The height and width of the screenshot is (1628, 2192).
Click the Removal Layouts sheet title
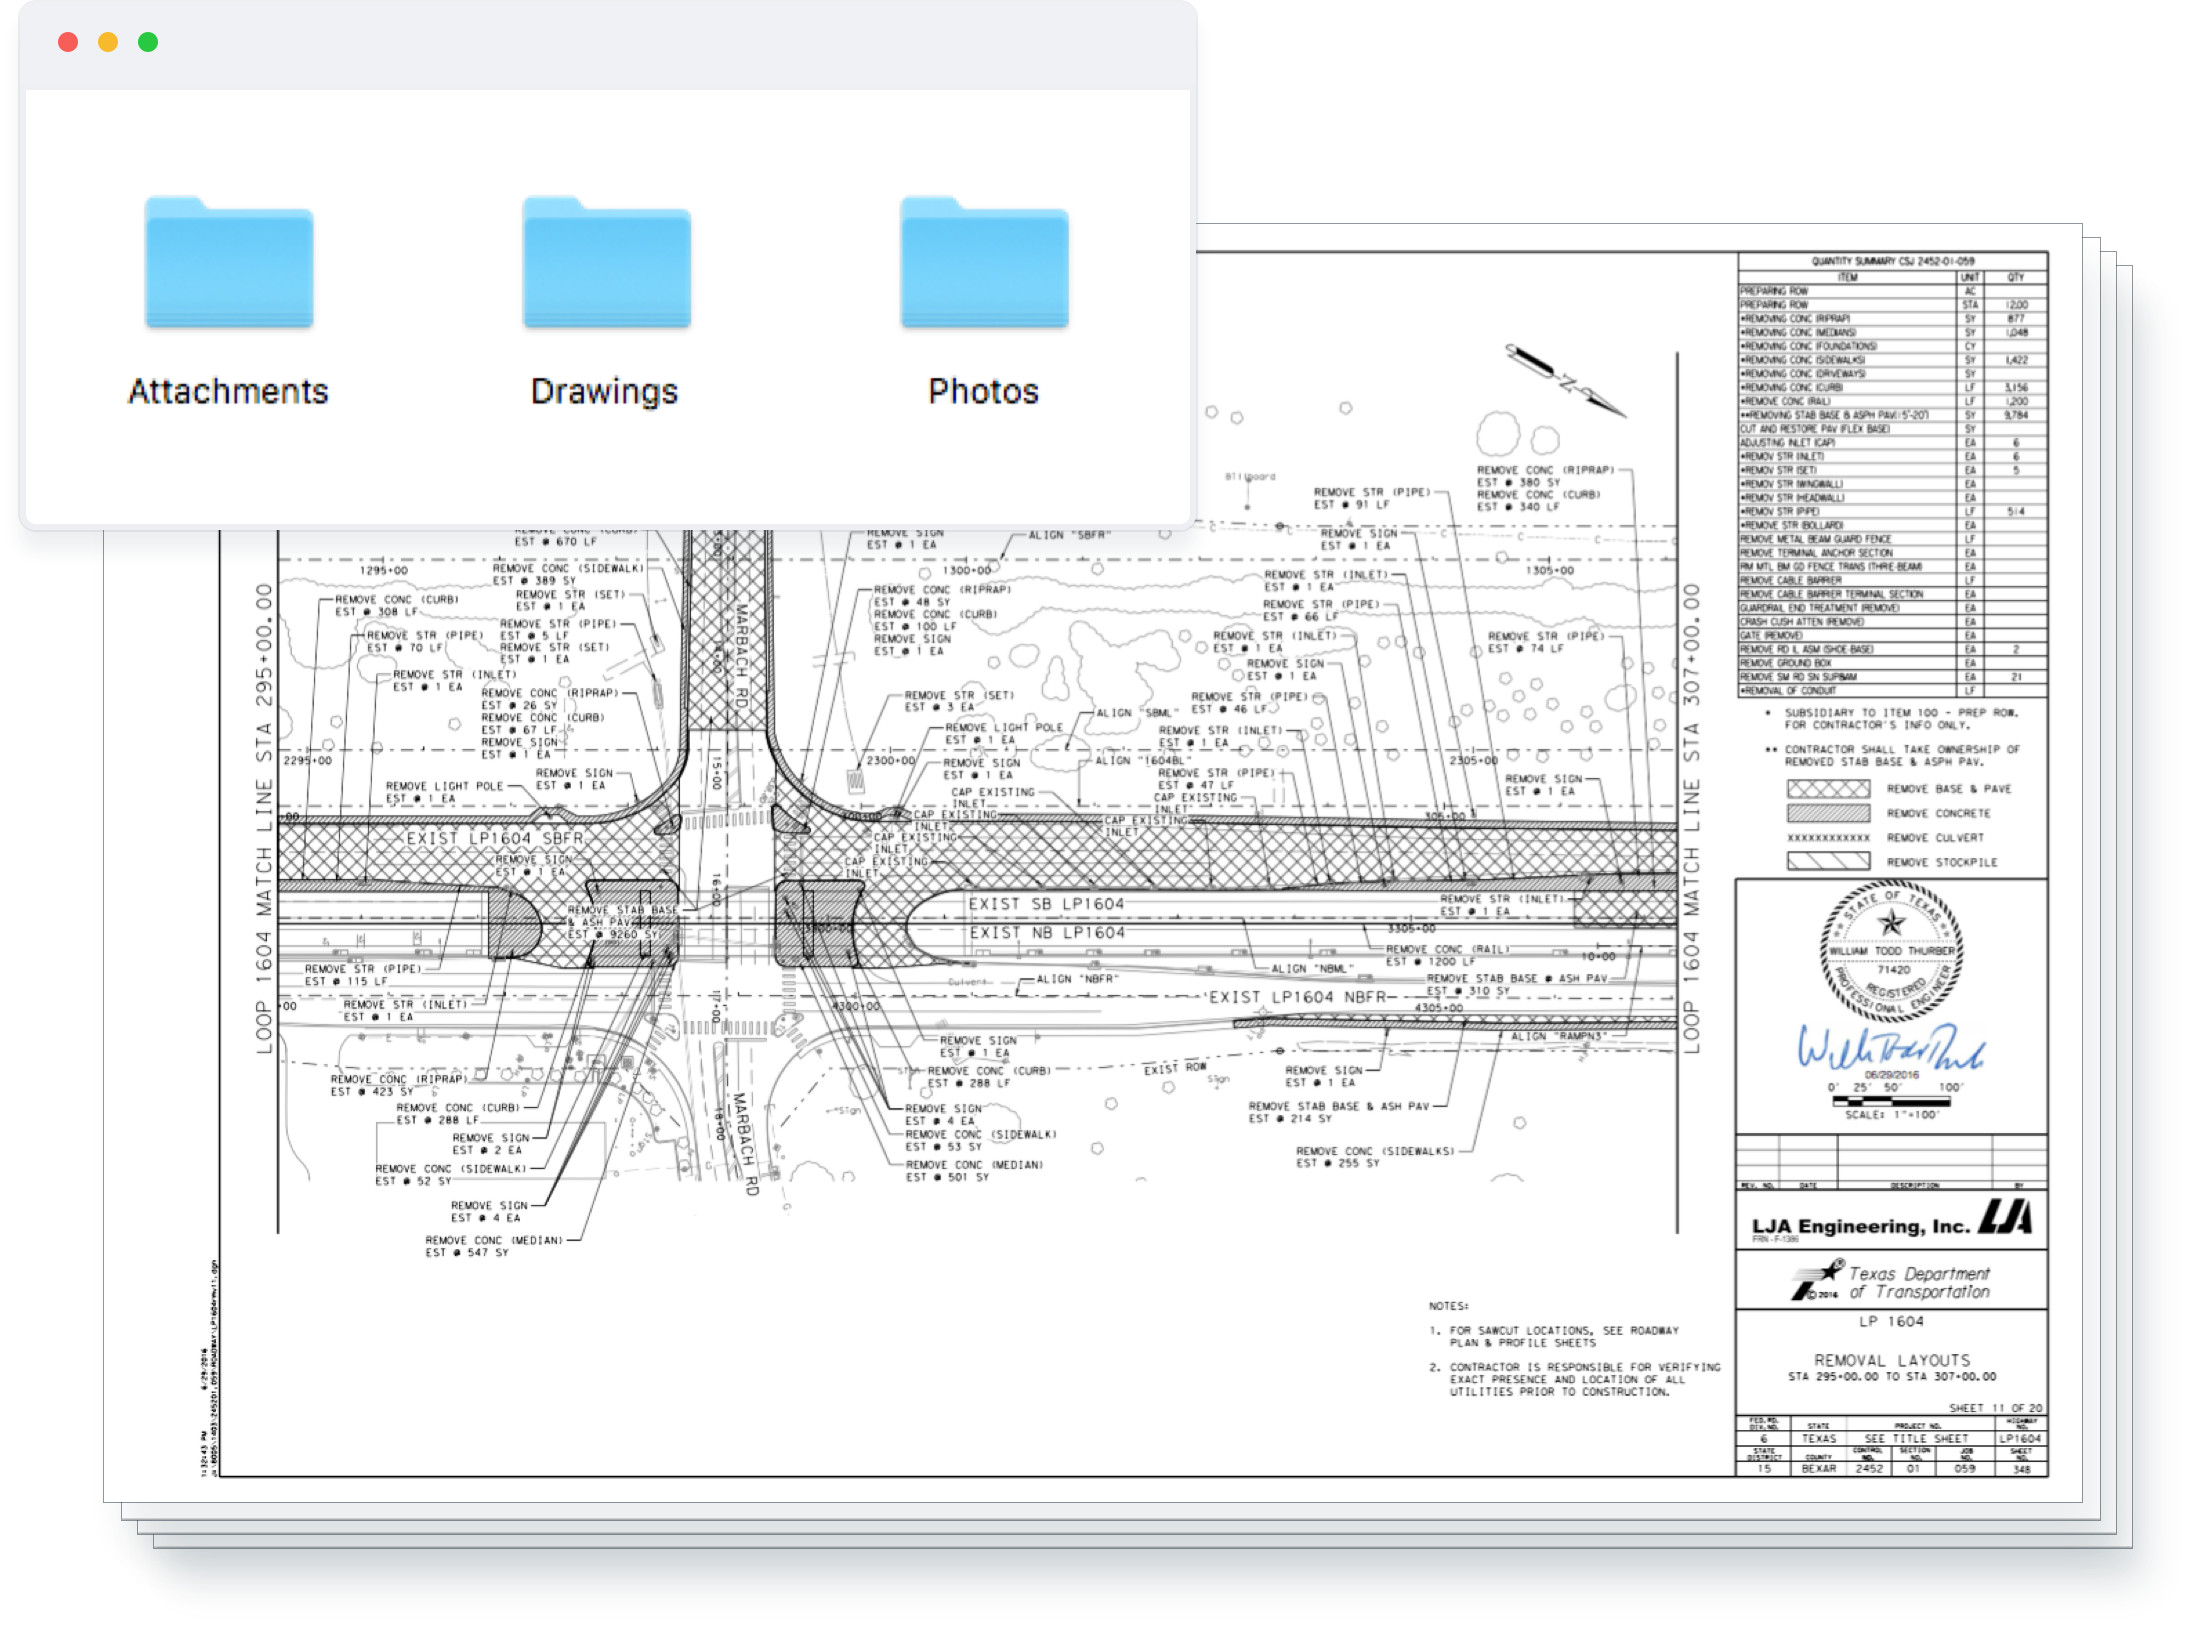tap(1891, 1360)
